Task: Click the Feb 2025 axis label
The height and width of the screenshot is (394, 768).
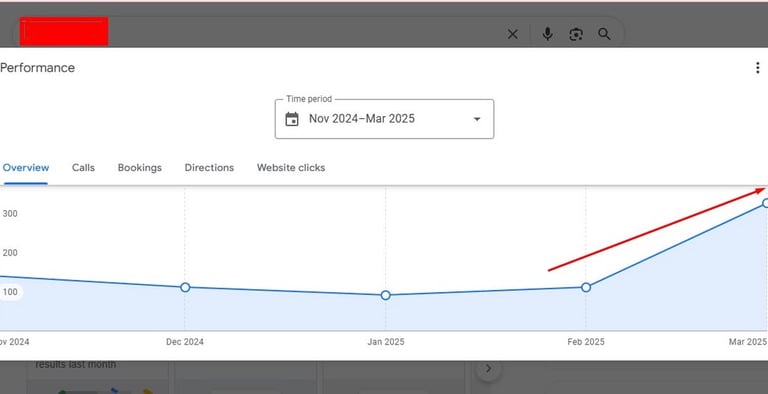Action: point(586,342)
